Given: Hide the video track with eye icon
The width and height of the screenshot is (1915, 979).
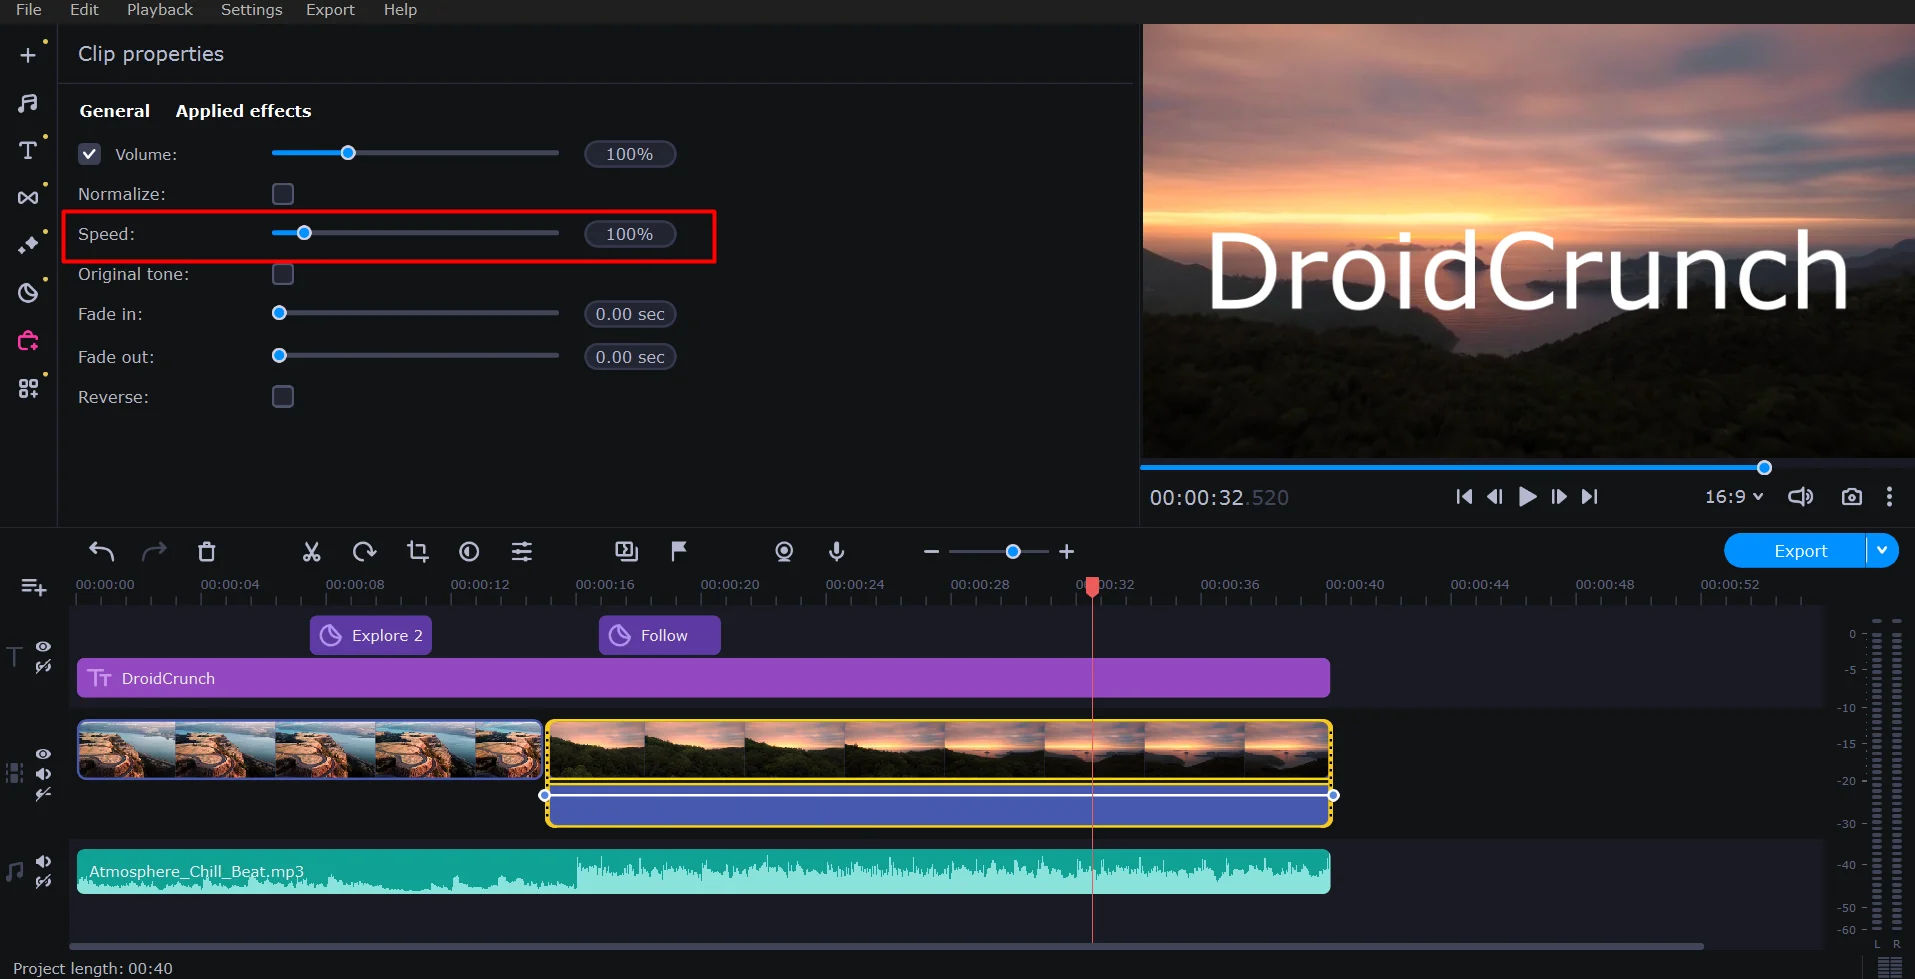Looking at the screenshot, I should point(43,754).
